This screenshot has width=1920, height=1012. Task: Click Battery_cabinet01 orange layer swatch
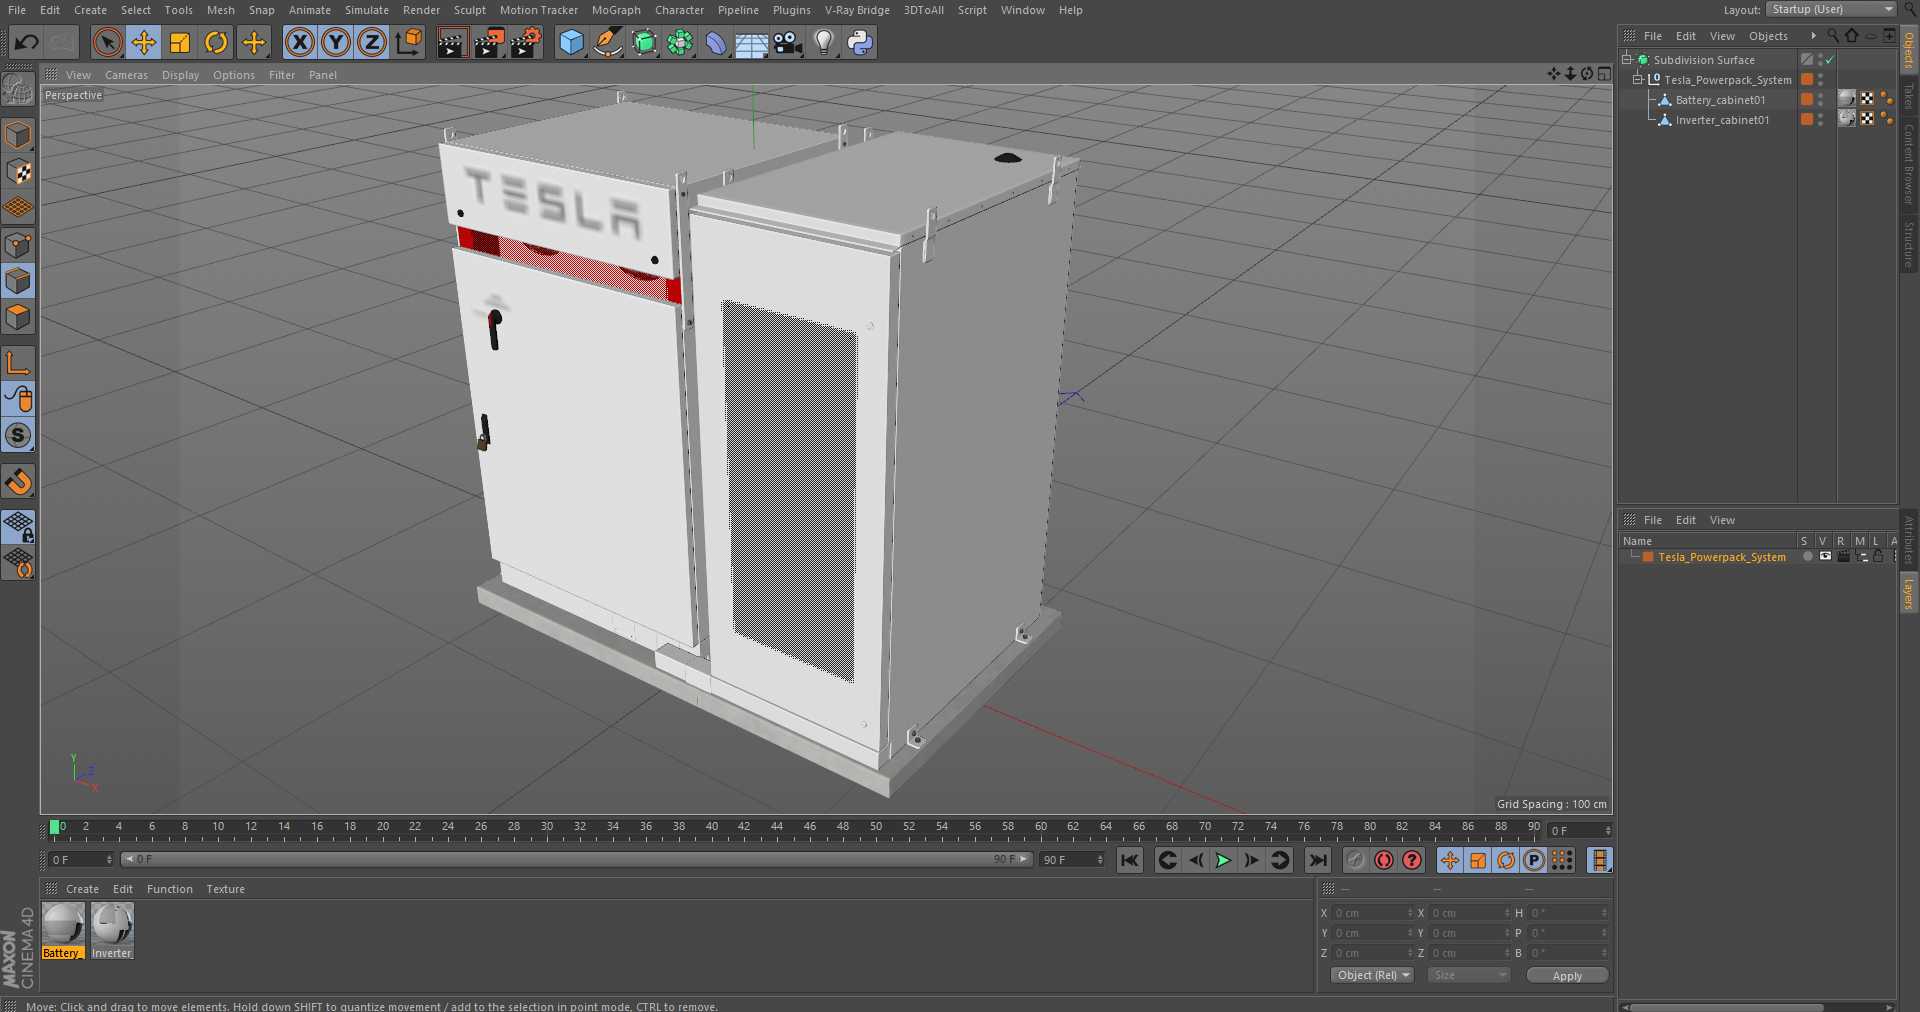pos(1807,99)
